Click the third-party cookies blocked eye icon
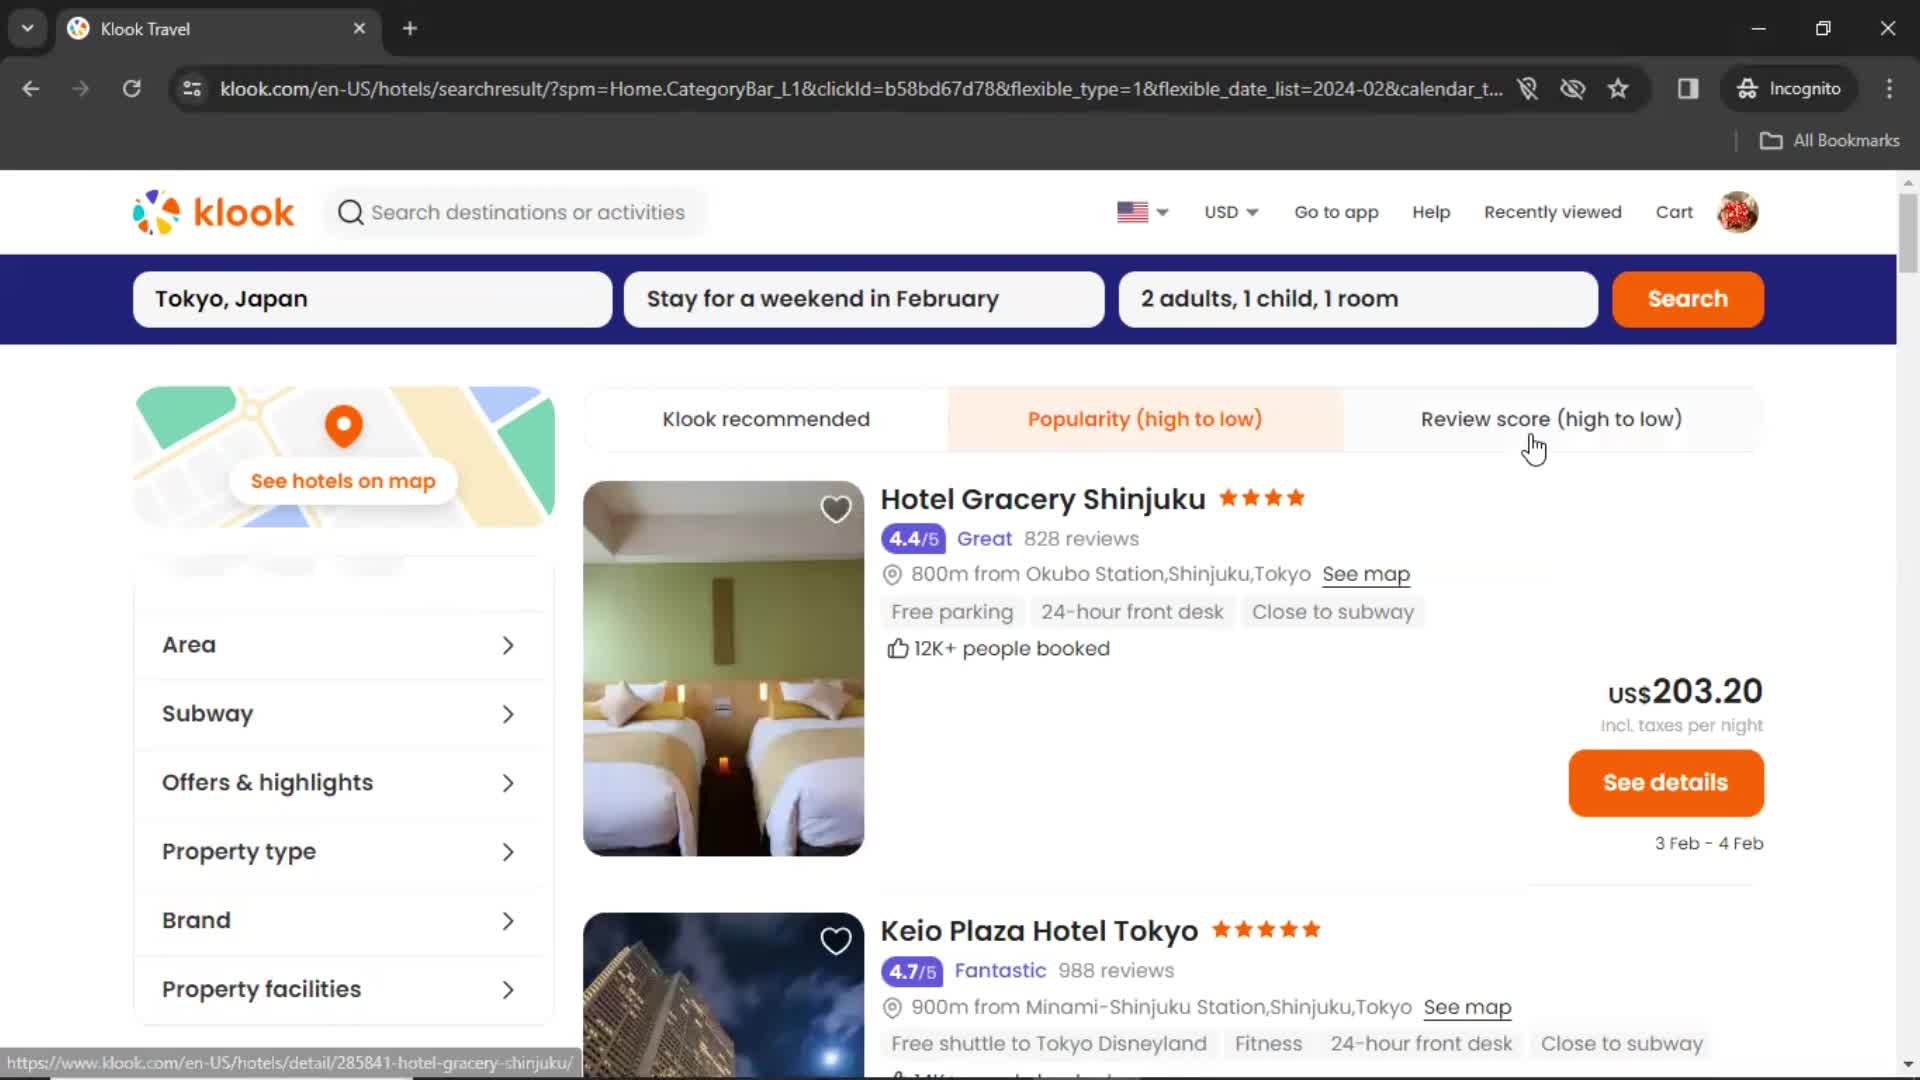This screenshot has height=1080, width=1920. [x=1573, y=89]
